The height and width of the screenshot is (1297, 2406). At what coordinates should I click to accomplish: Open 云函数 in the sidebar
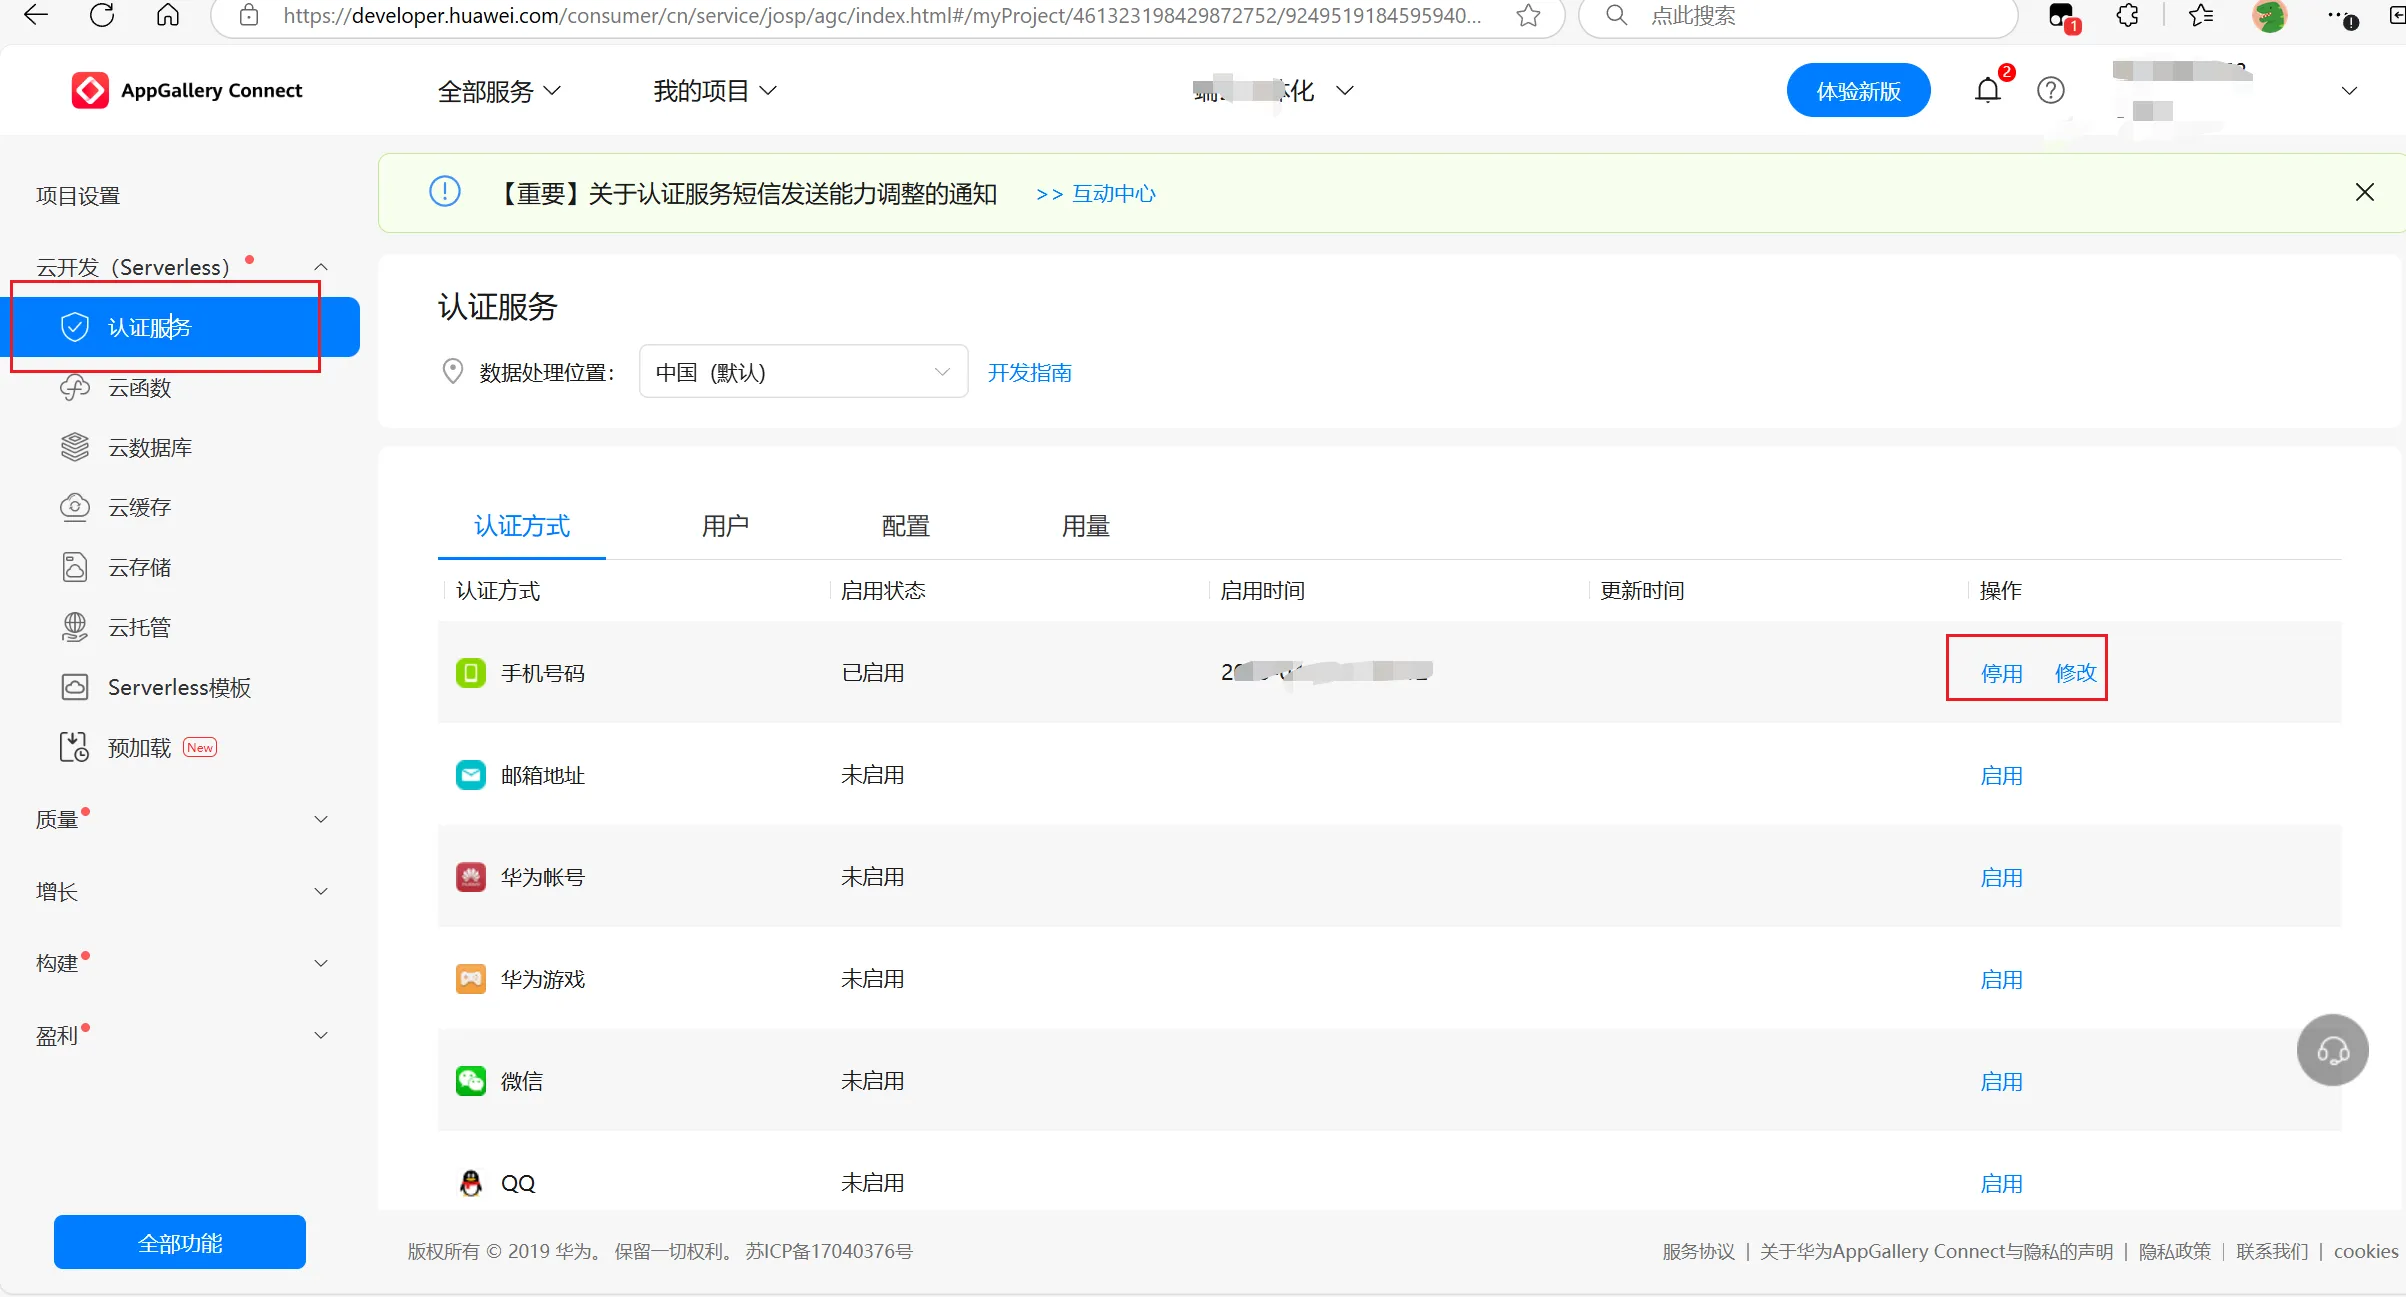[139, 388]
